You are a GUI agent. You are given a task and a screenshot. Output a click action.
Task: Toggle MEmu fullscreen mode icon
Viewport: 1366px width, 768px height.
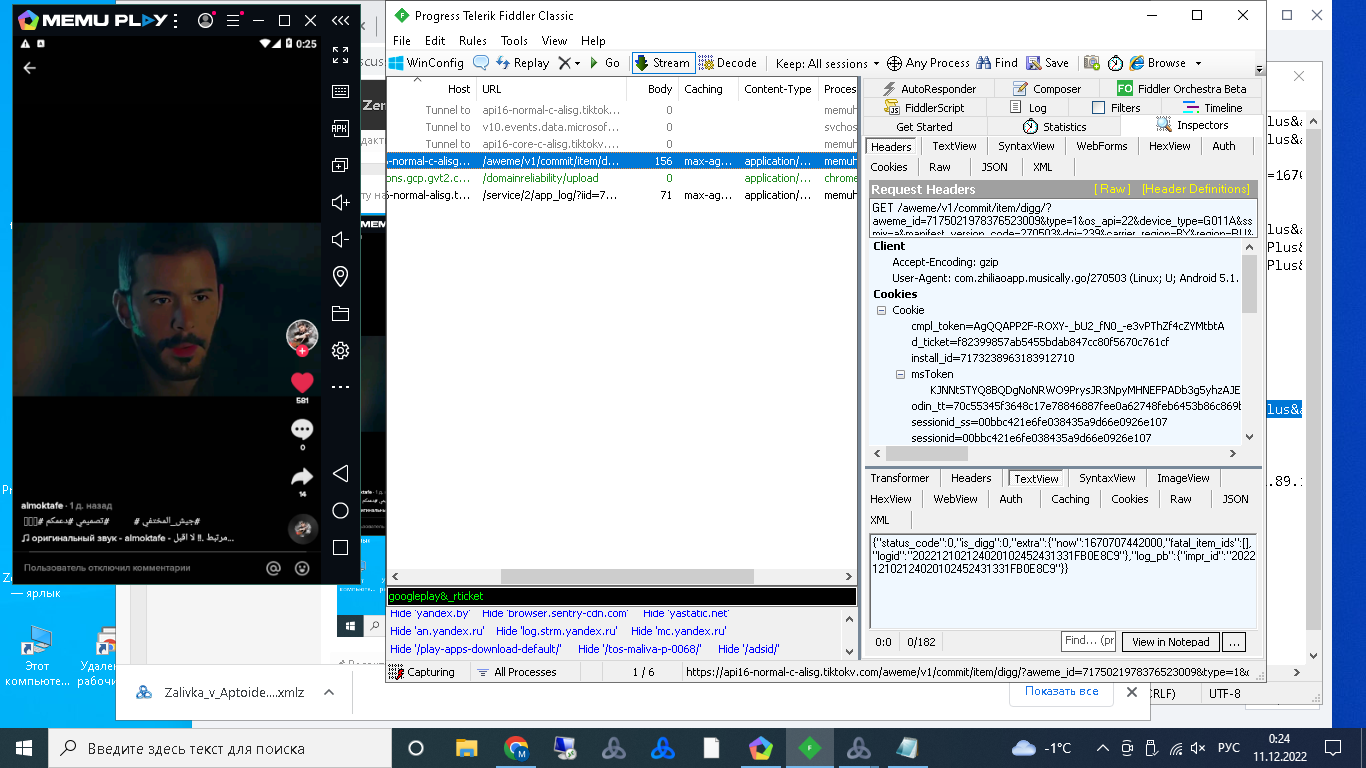[x=340, y=56]
